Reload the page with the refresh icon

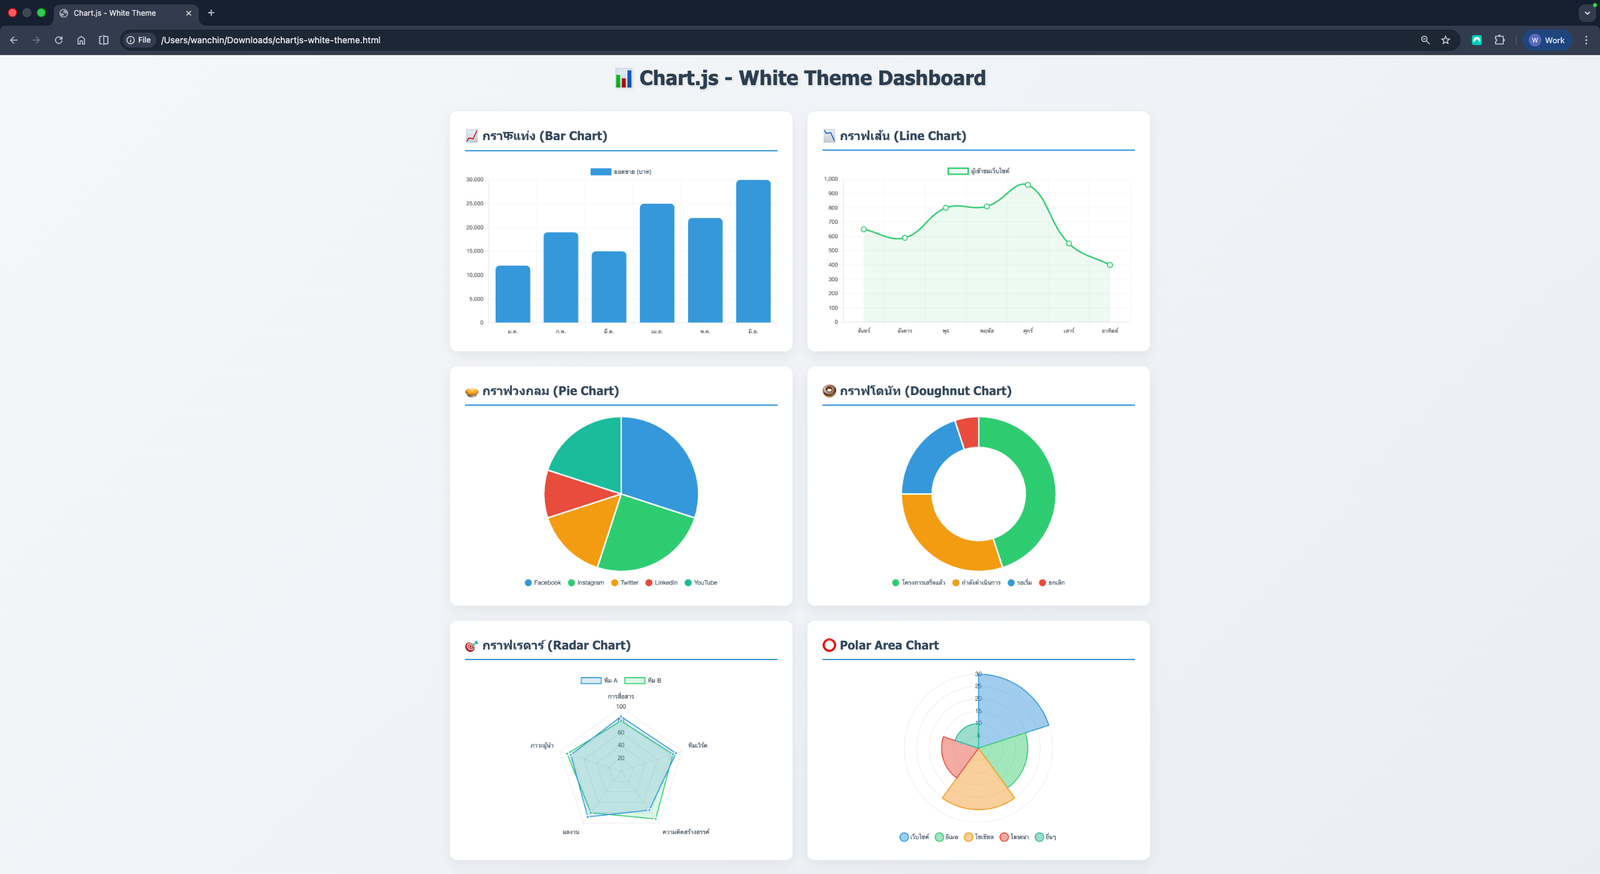pos(59,40)
